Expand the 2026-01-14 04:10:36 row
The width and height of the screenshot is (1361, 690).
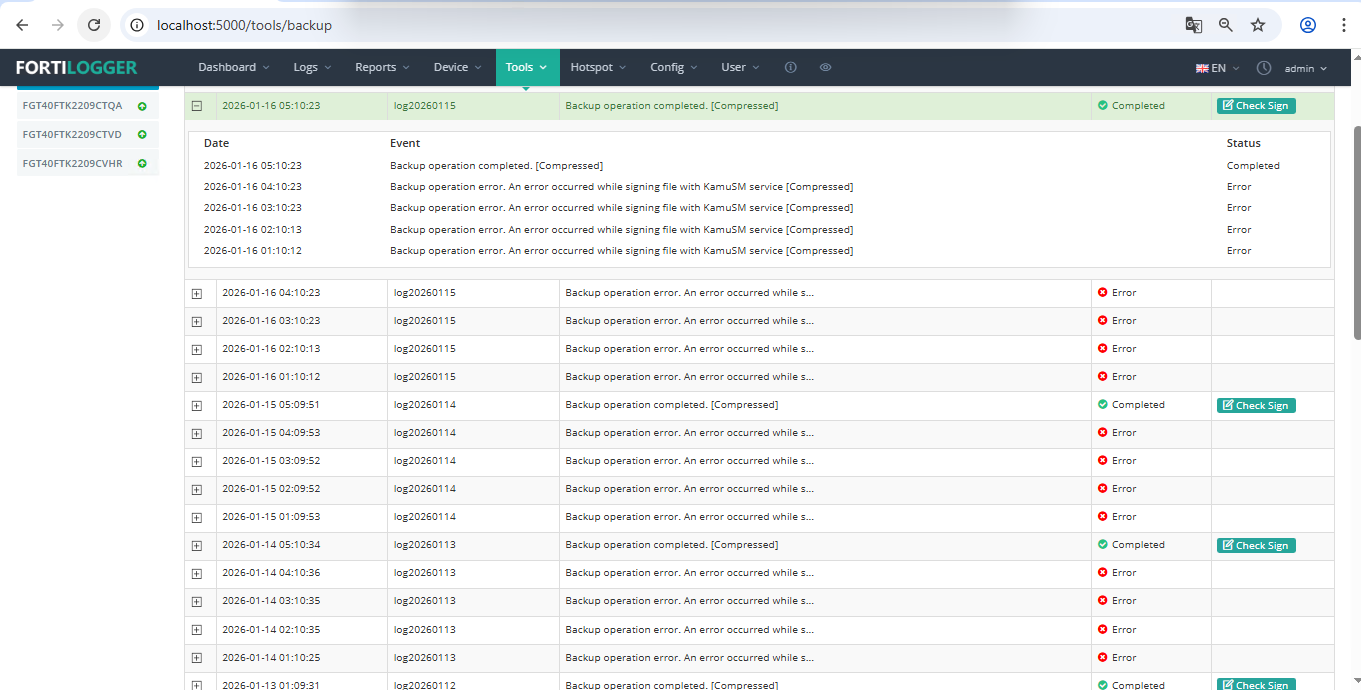click(x=197, y=573)
